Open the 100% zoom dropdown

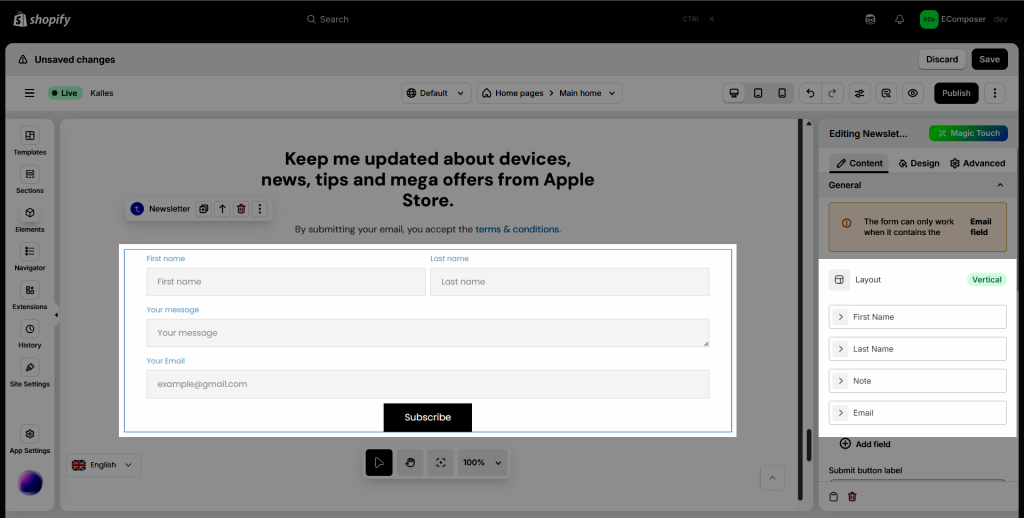click(483, 463)
